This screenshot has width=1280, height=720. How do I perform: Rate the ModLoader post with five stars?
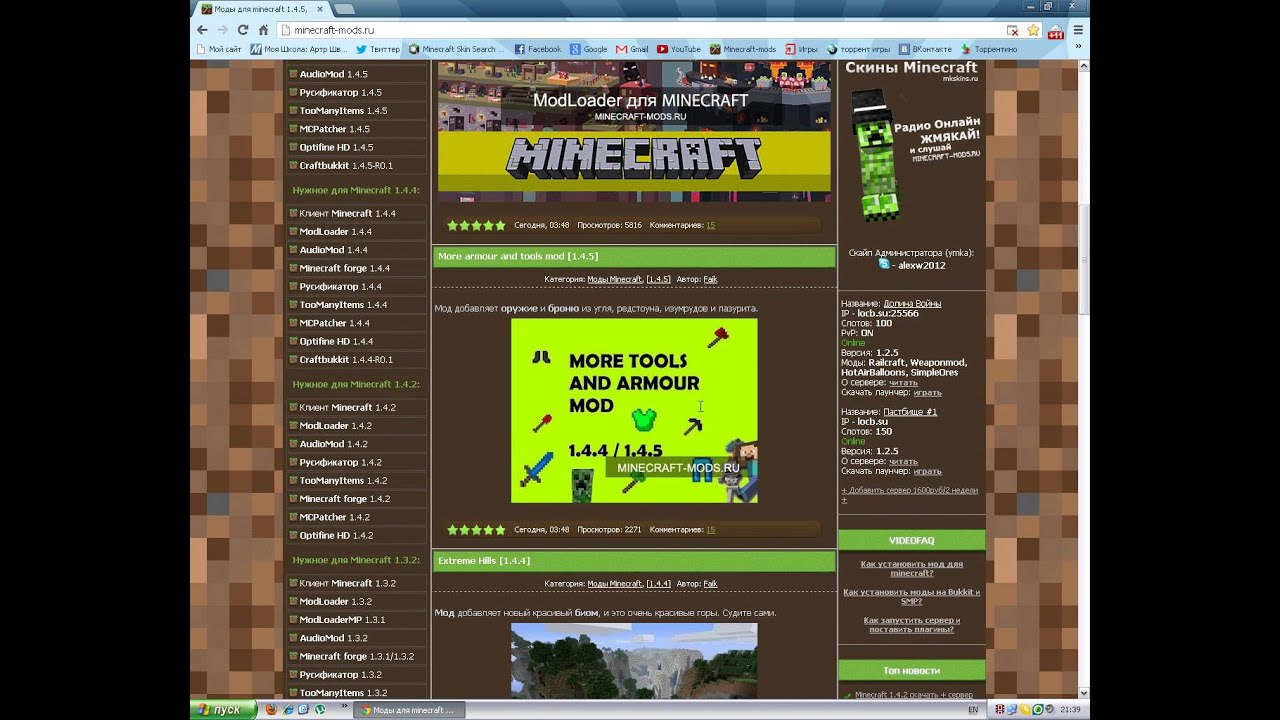pos(476,226)
